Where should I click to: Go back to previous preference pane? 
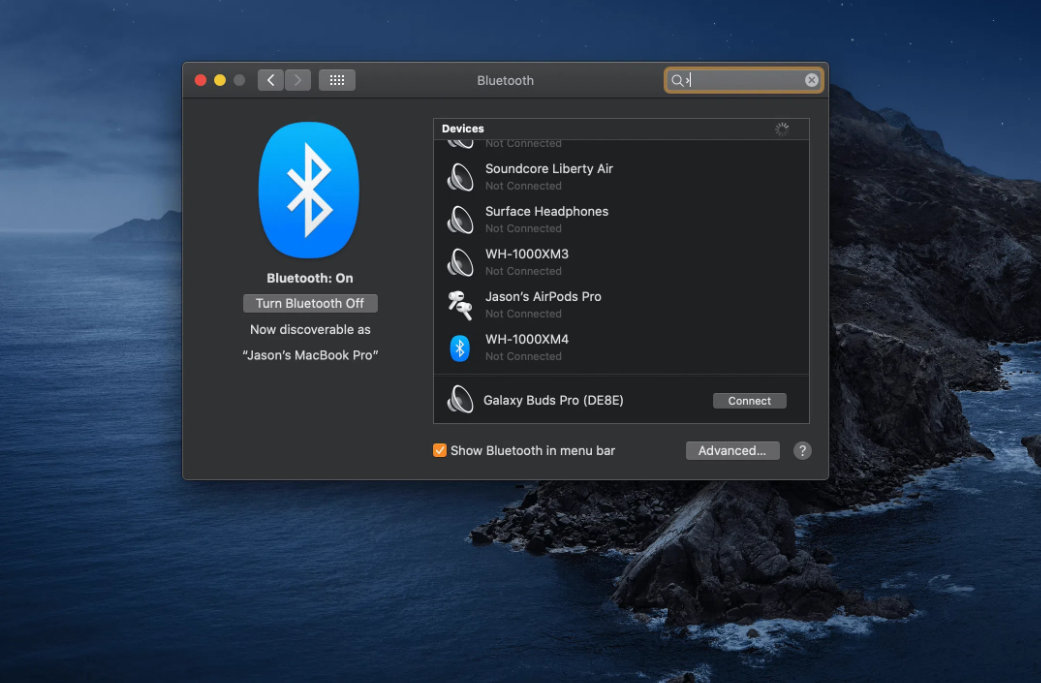tap(270, 80)
